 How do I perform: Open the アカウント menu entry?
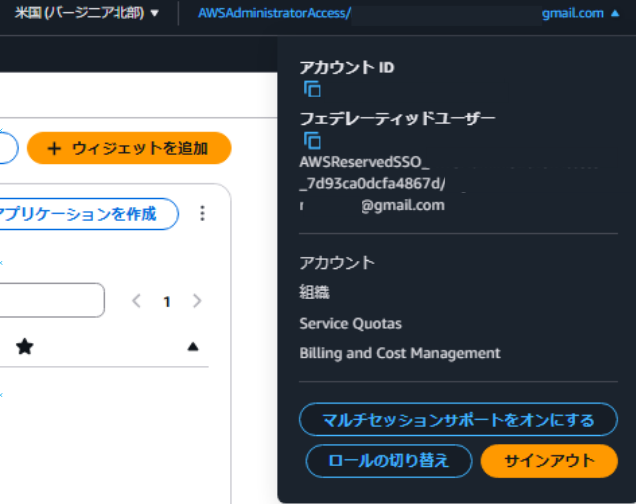337,263
